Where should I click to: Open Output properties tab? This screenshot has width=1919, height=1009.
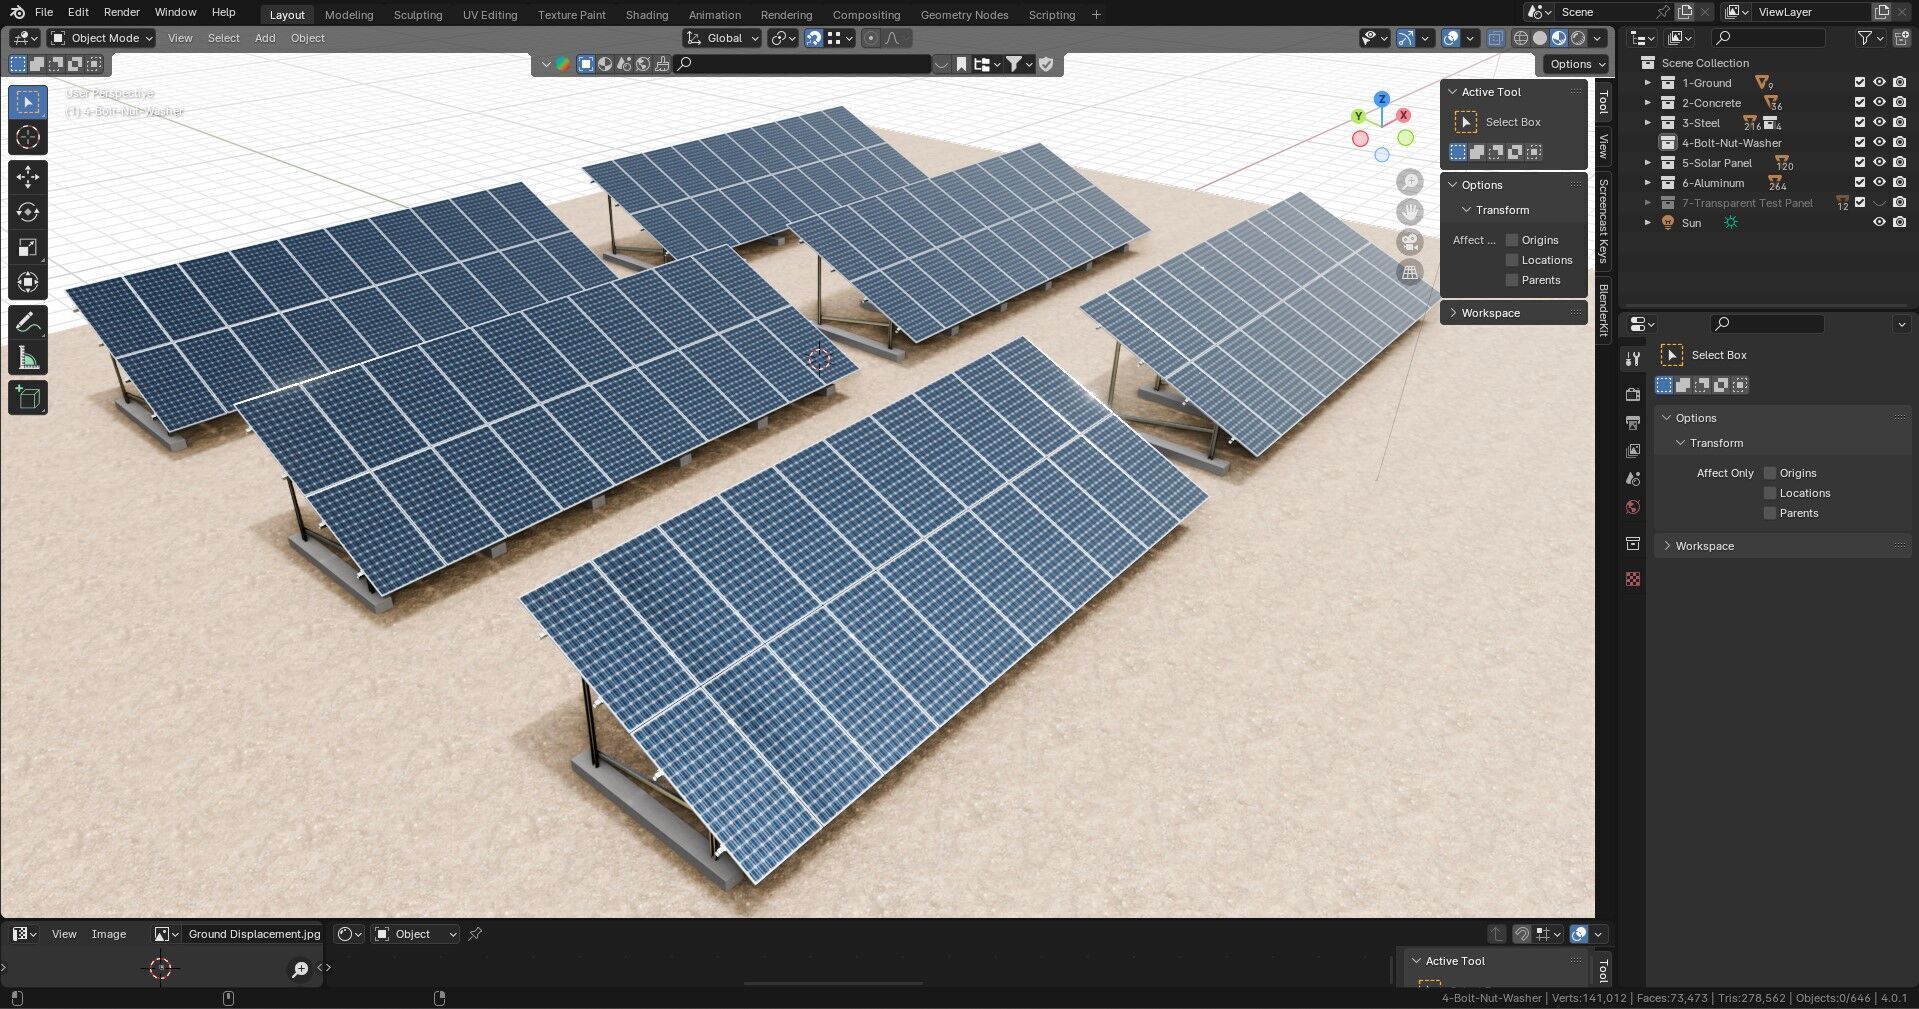[x=1633, y=423]
